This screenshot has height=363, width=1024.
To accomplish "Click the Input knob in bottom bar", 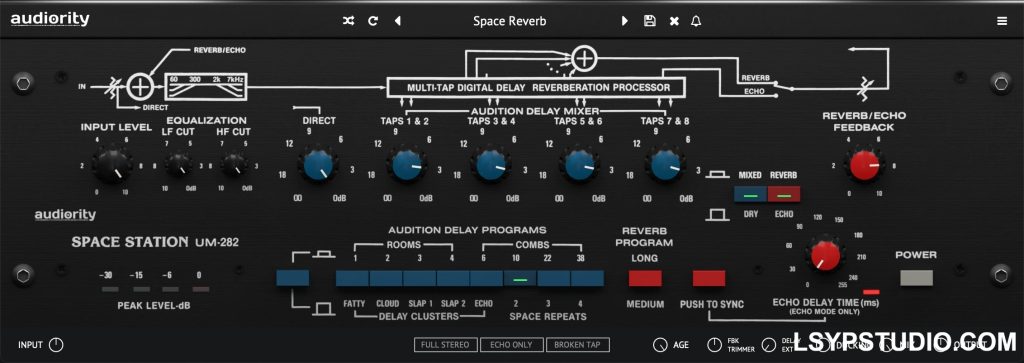I will click(x=56, y=345).
